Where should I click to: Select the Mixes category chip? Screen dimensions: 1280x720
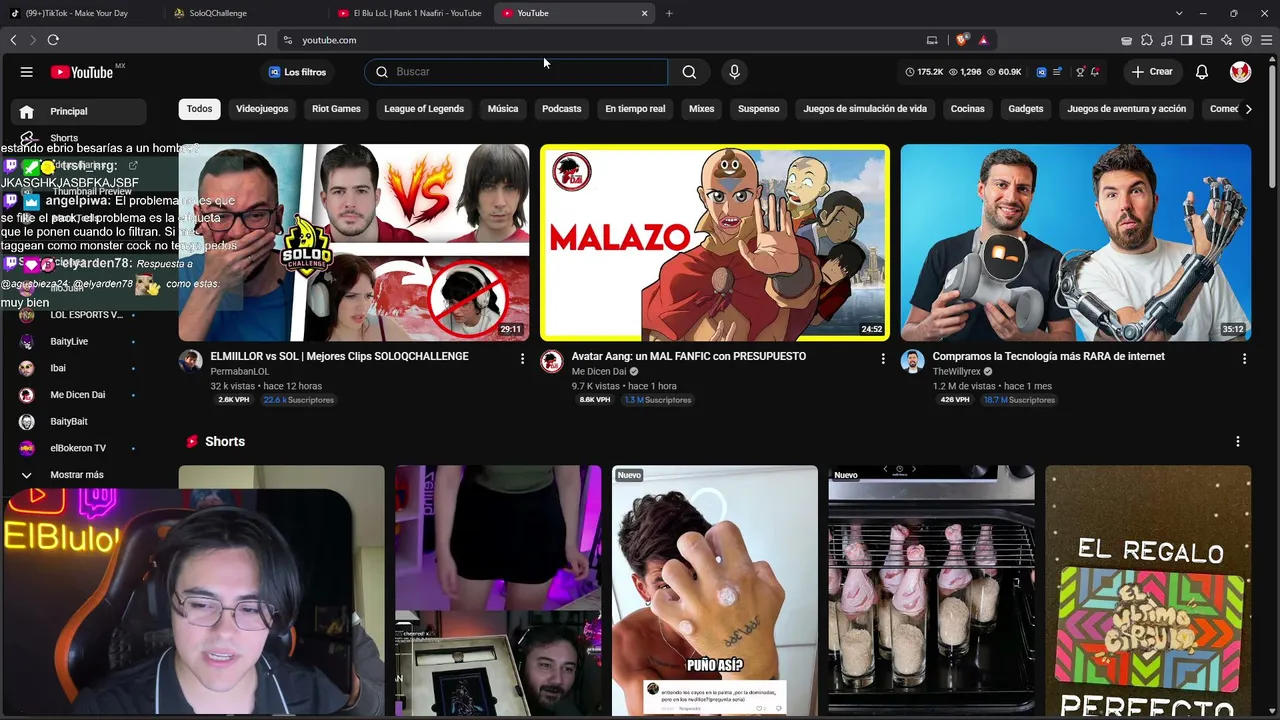click(702, 109)
